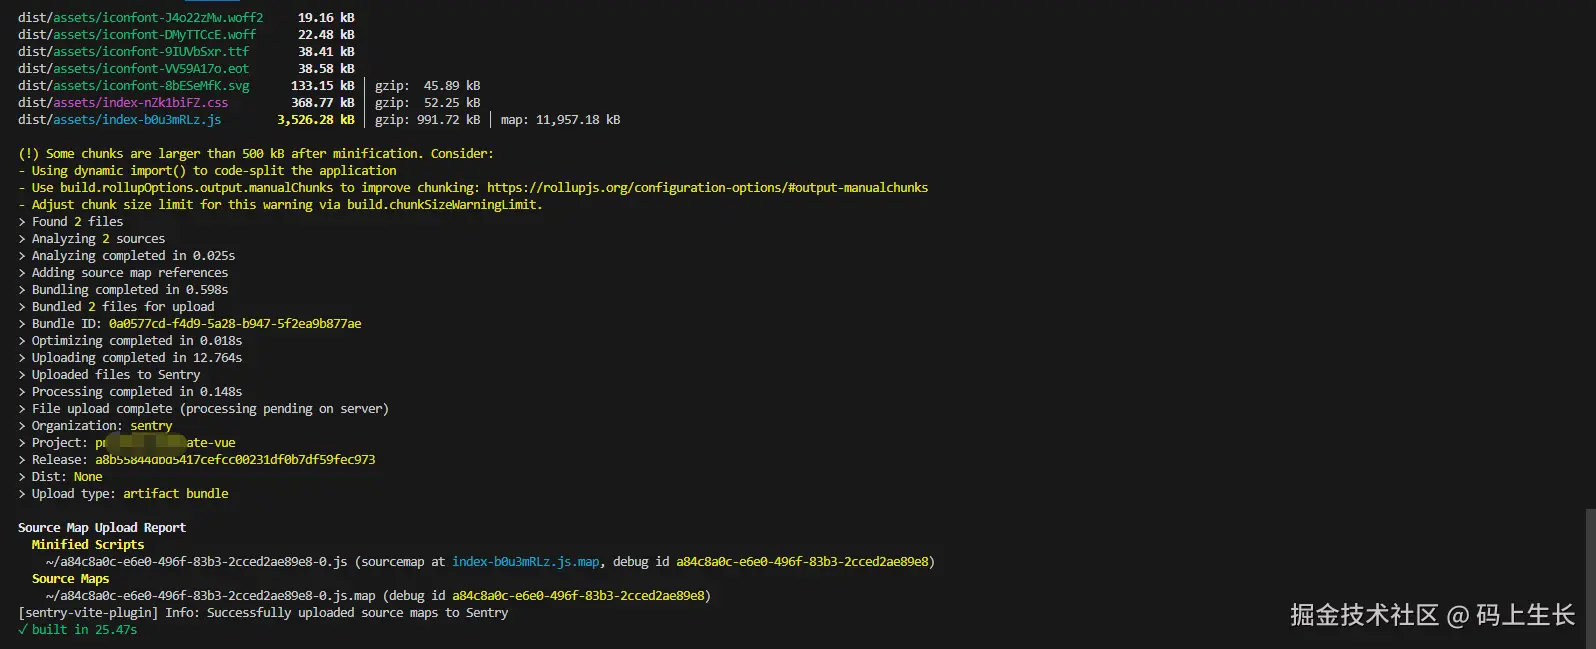Click the Source Maps heading
This screenshot has height=649, width=1596.
(70, 578)
